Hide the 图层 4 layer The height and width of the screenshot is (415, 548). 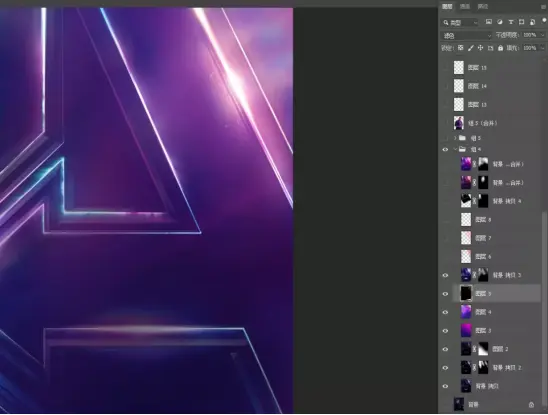click(445, 312)
